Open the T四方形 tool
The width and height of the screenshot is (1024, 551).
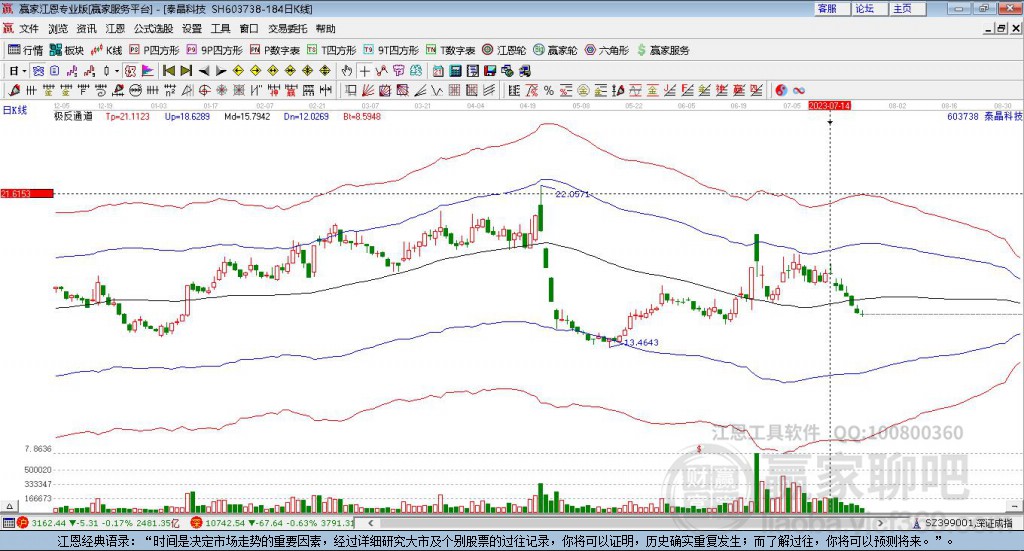(x=332, y=50)
